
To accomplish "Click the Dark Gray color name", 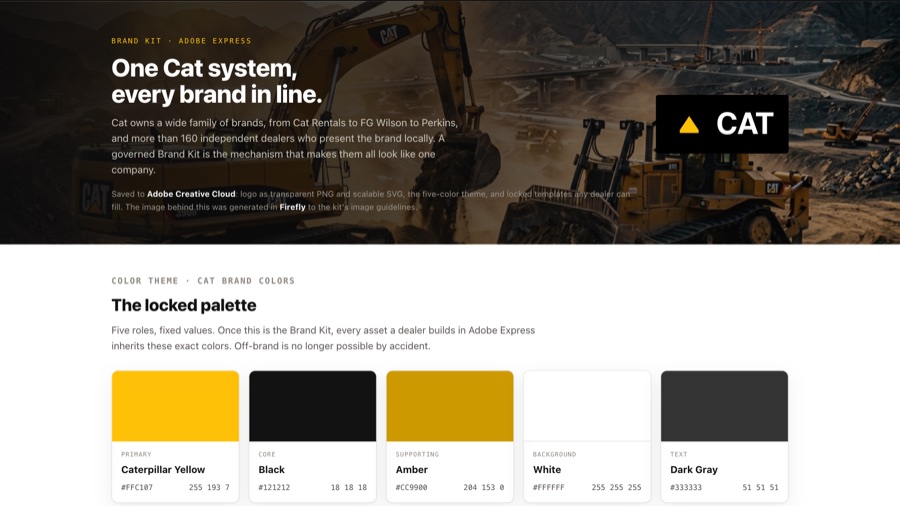I will [693, 469].
